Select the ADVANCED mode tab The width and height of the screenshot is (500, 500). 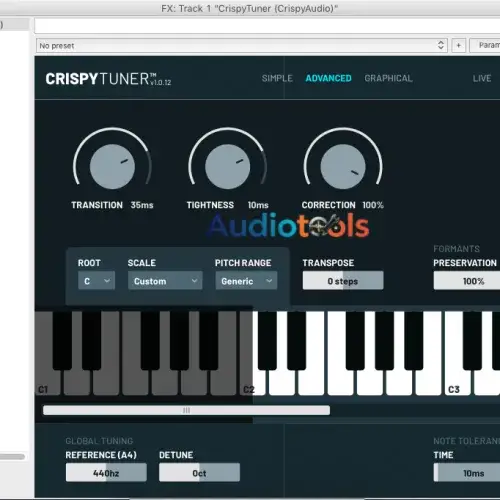[x=328, y=78]
